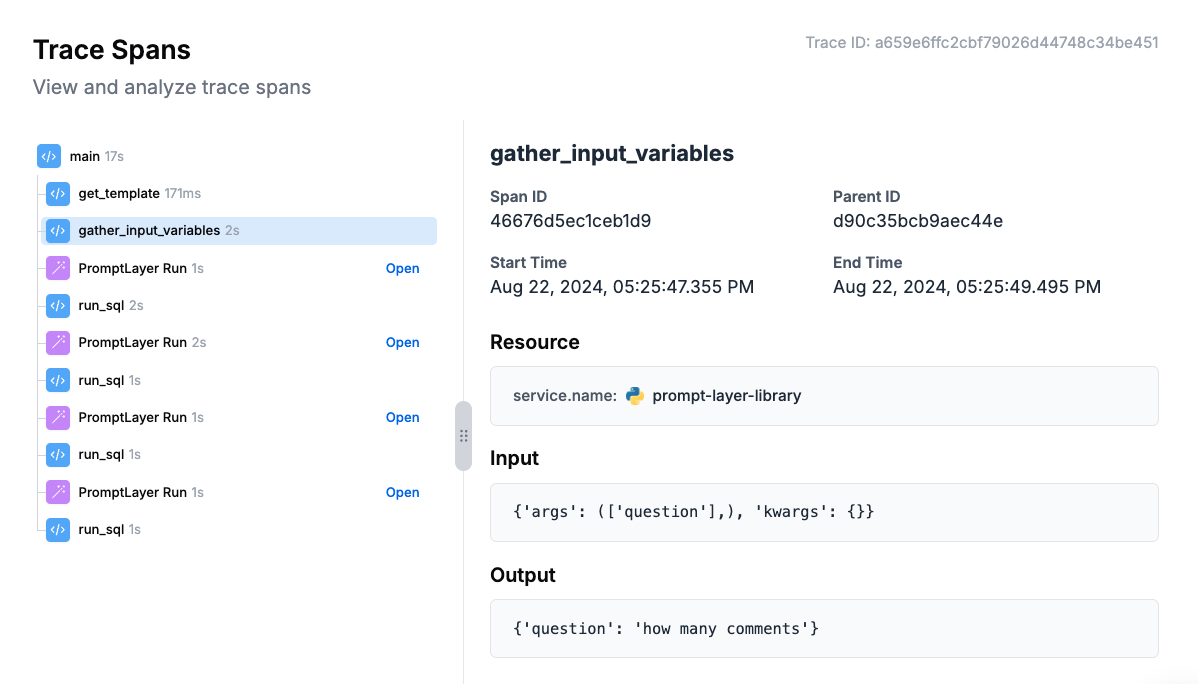The width and height of the screenshot is (1198, 684).
Task: Click the code icon of the 2s run_sql span
Action: [x=58, y=306]
